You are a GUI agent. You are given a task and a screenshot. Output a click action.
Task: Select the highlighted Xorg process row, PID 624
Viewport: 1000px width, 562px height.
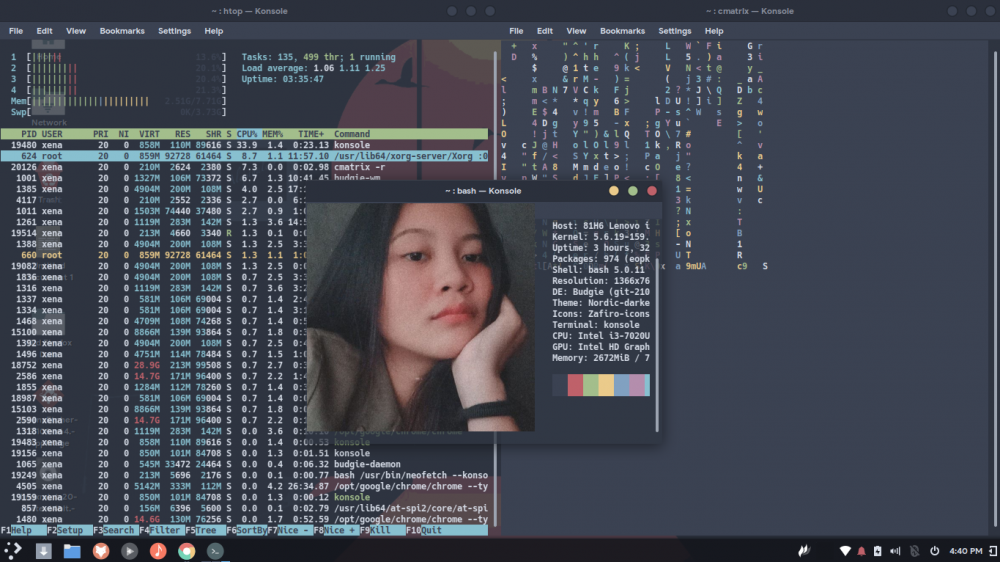point(244,156)
